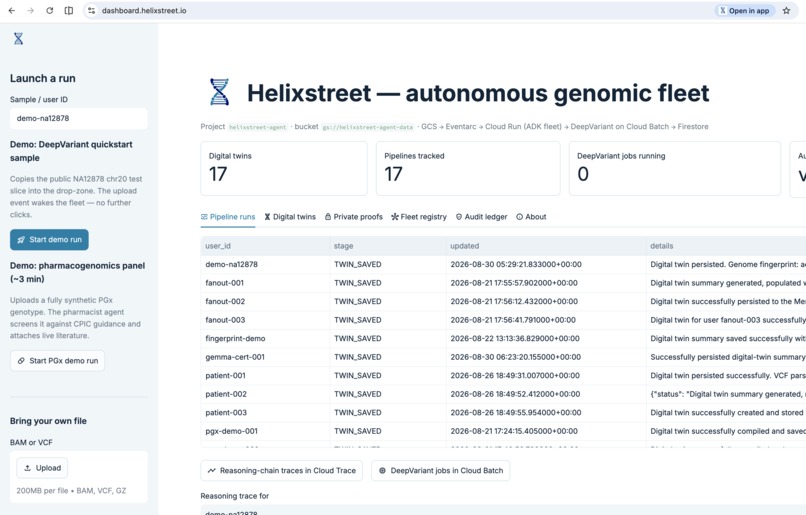Open the browser side panel icon
Screen dimensions: 806x515
[68, 10]
